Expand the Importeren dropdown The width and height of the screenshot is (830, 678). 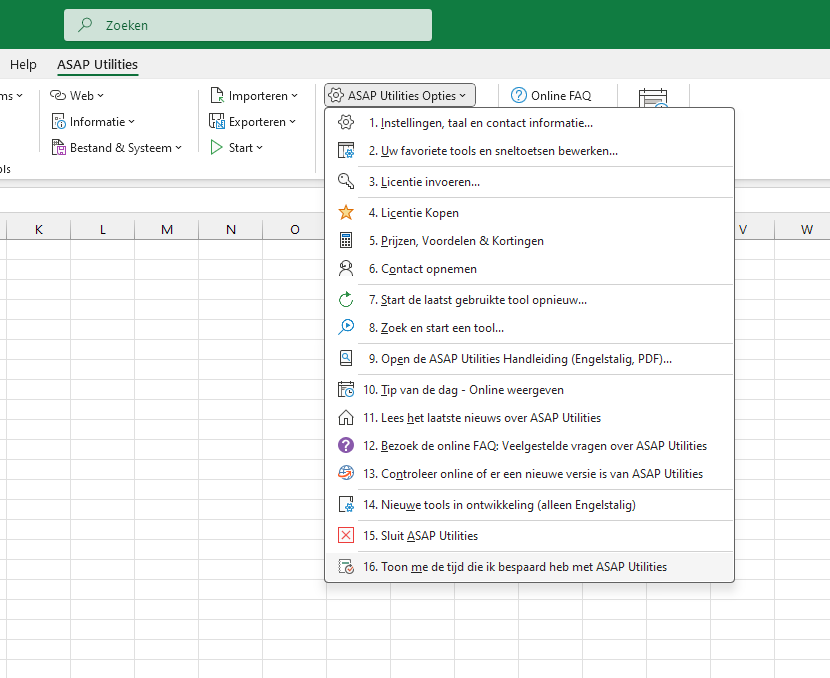coord(254,95)
